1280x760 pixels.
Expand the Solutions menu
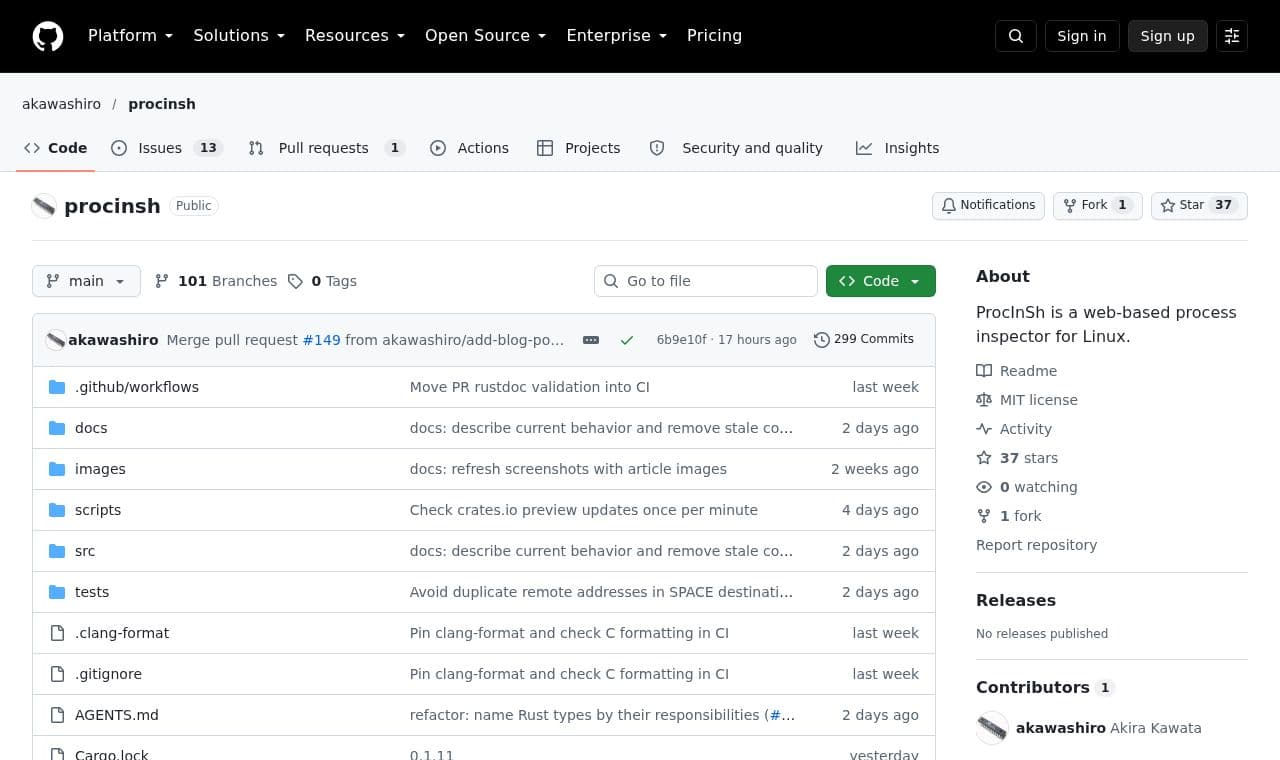coord(239,36)
